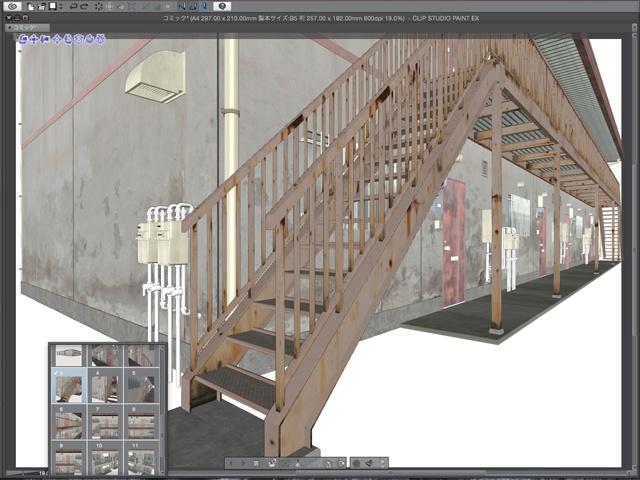The width and height of the screenshot is (640, 480).
Task: Click the Show selection border icon
Action: click(167, 7)
